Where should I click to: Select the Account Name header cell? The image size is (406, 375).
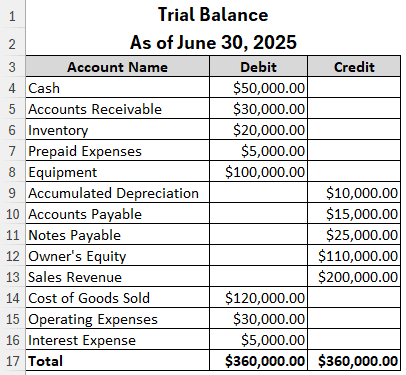(117, 67)
